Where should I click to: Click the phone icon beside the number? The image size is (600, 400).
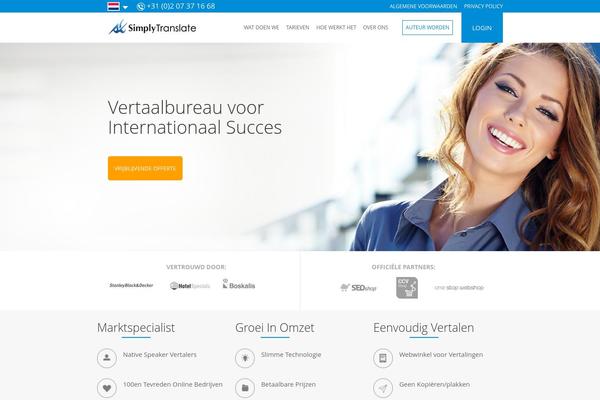pyautogui.click(x=140, y=7)
